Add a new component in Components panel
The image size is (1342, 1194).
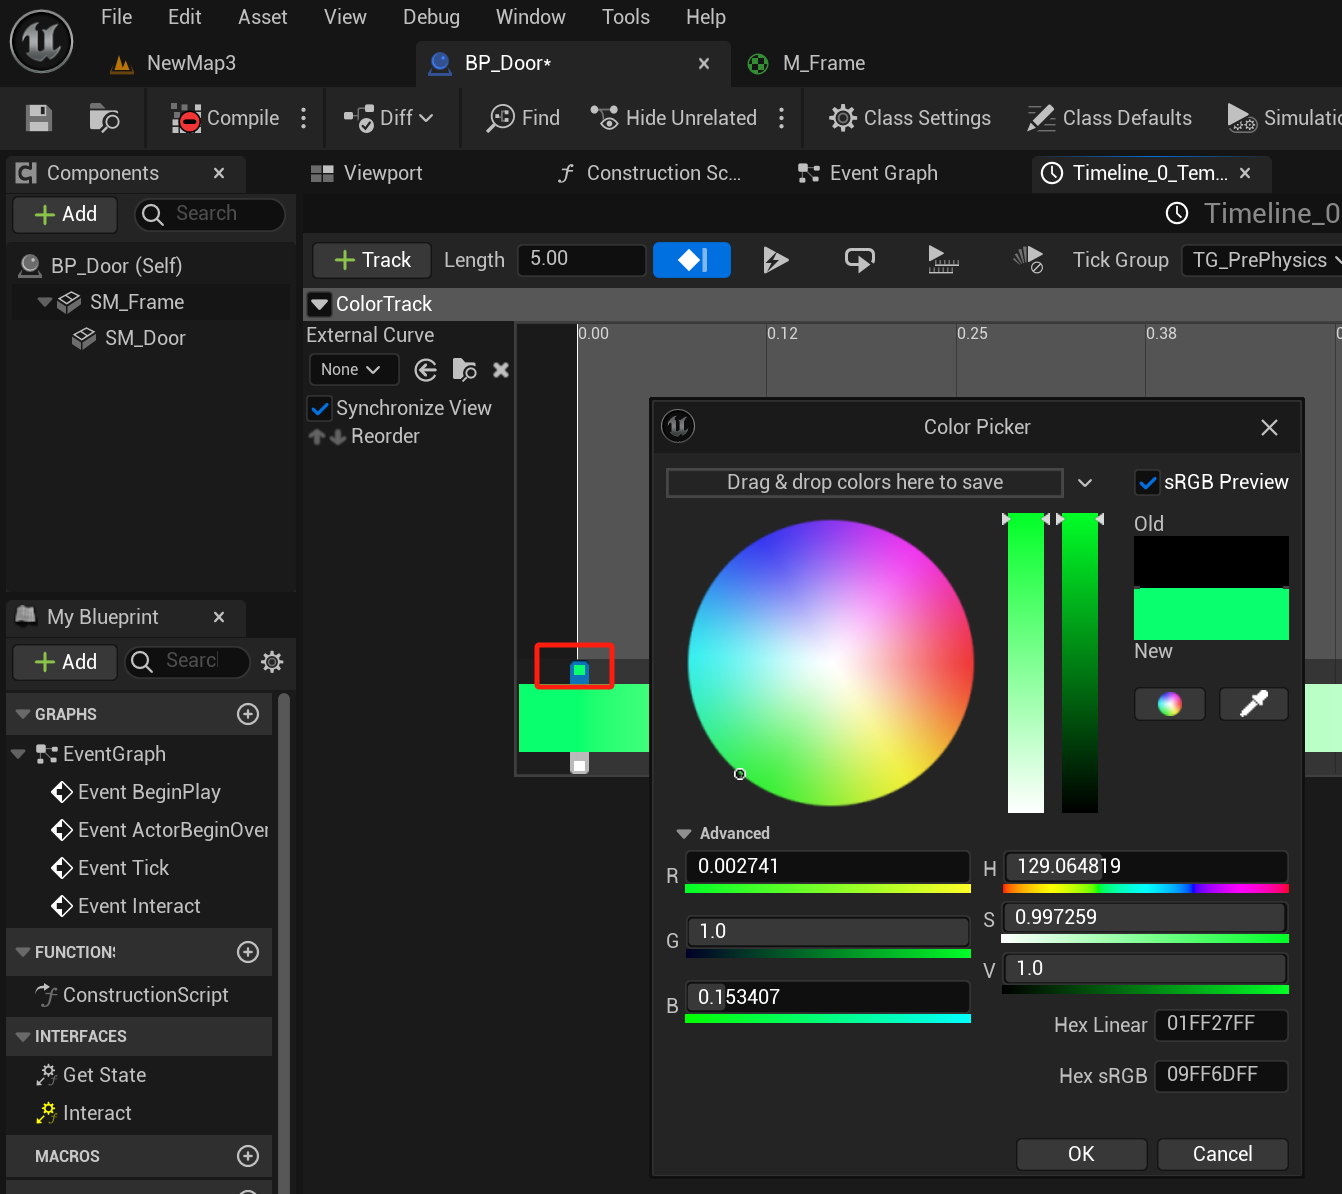65,214
